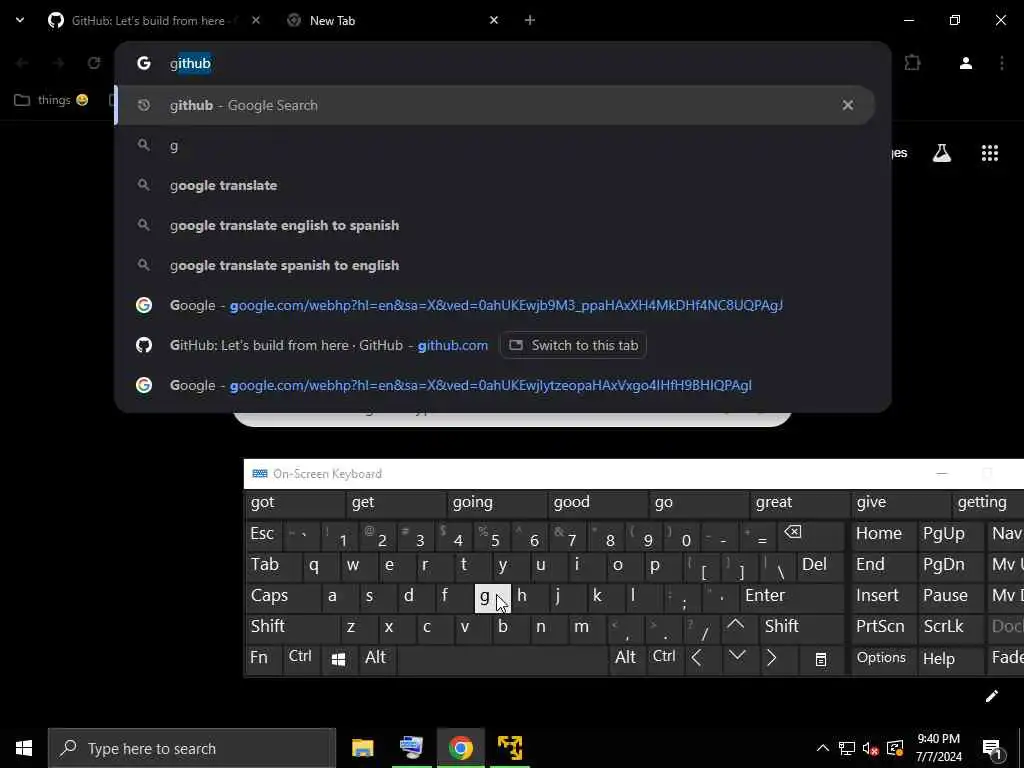Image resolution: width=1024 pixels, height=768 pixels.
Task: Toggle the left Alt key
Action: [x=376, y=658]
